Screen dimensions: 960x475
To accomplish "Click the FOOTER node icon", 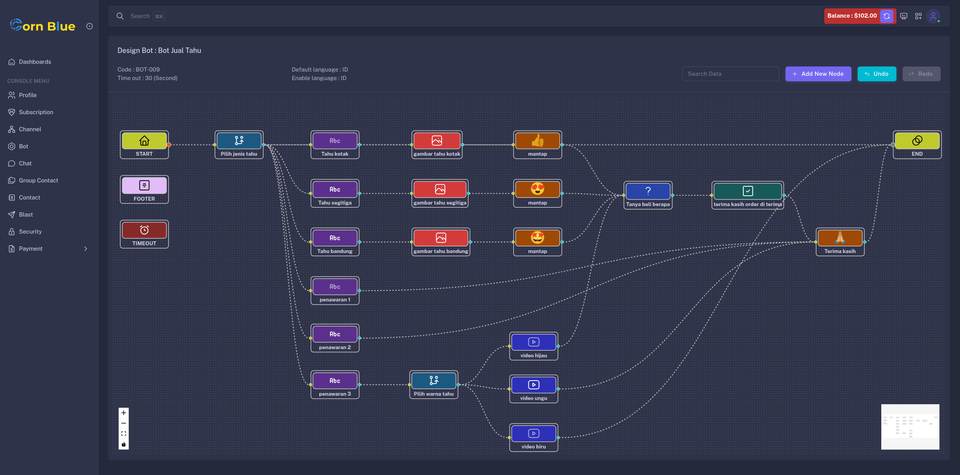I will click(x=144, y=186).
